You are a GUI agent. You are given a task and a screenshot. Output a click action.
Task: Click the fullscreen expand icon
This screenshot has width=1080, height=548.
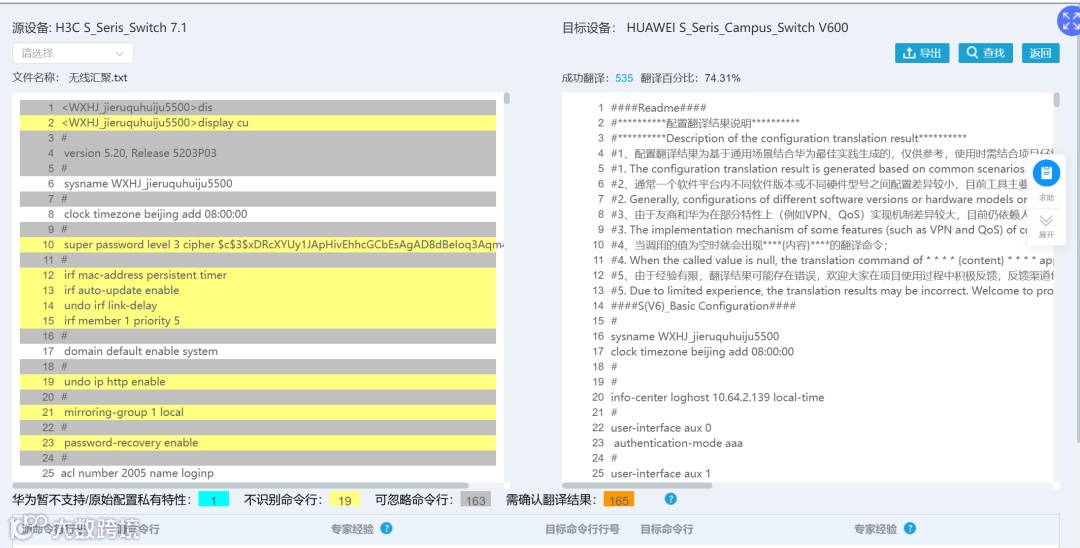(x=1070, y=21)
